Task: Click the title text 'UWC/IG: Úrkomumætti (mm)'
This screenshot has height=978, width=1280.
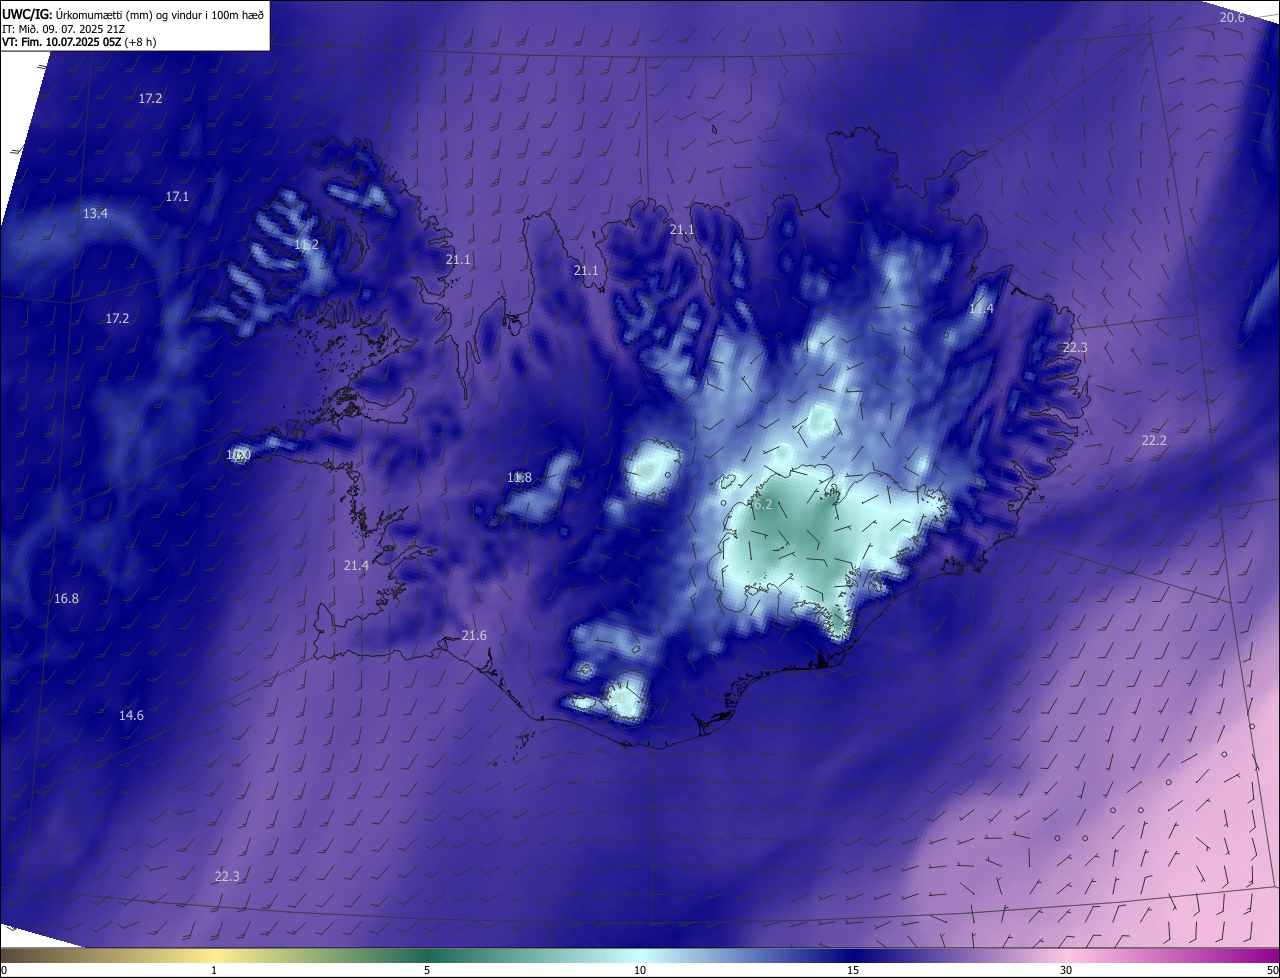Action: click(x=78, y=13)
